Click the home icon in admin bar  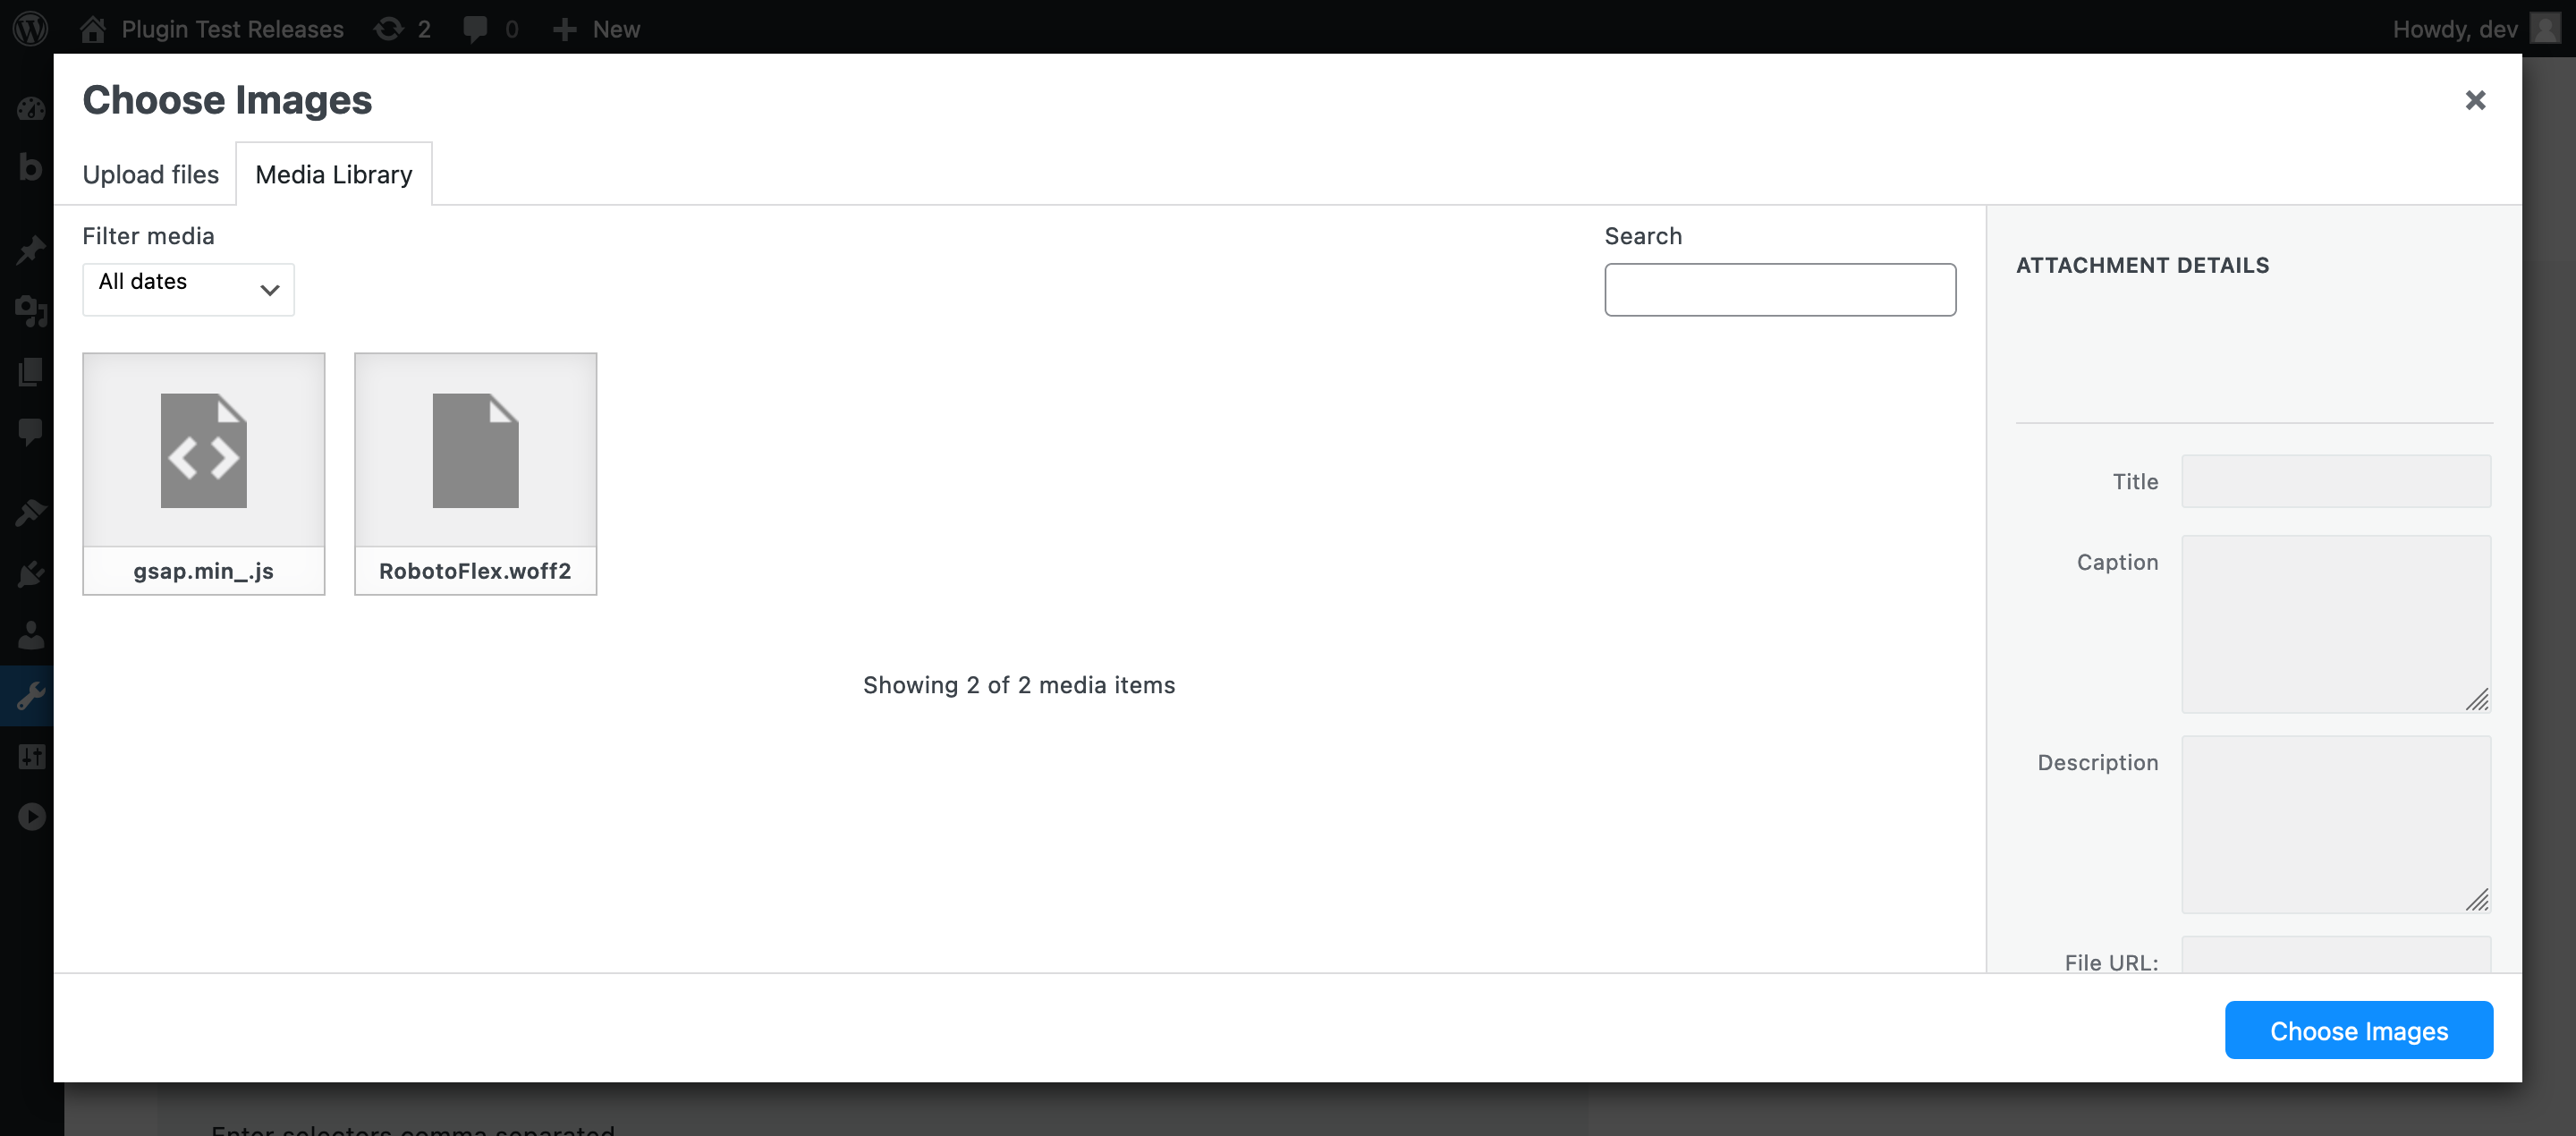coord(93,28)
